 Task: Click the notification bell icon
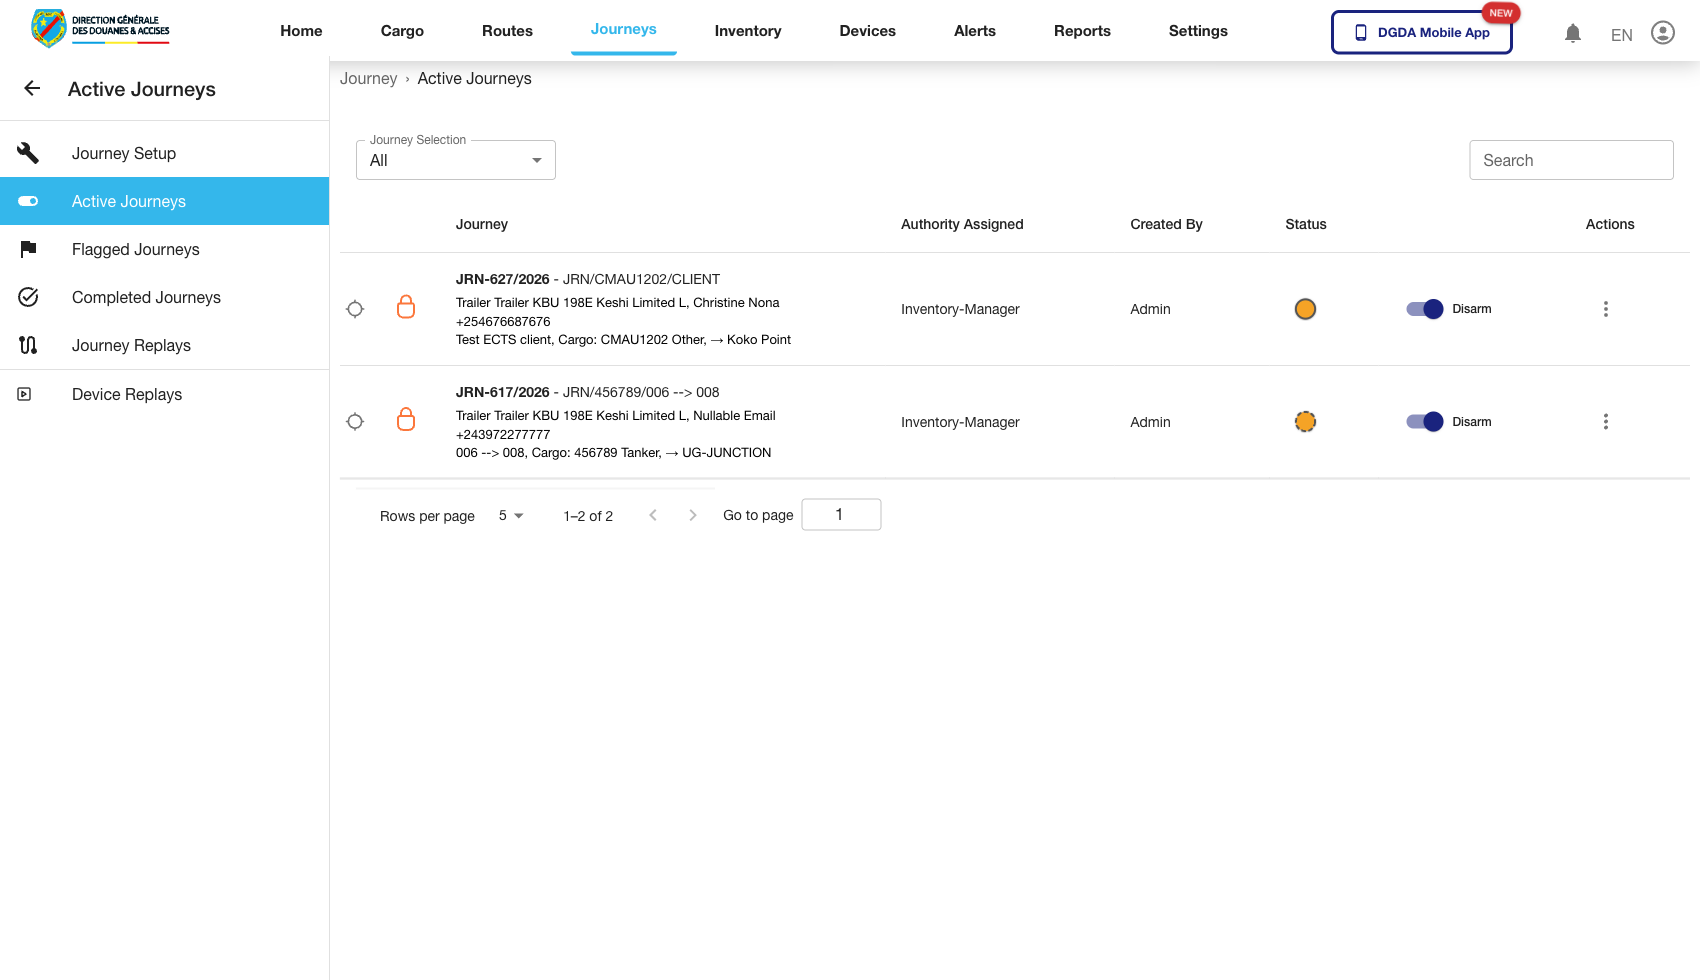coord(1572,34)
